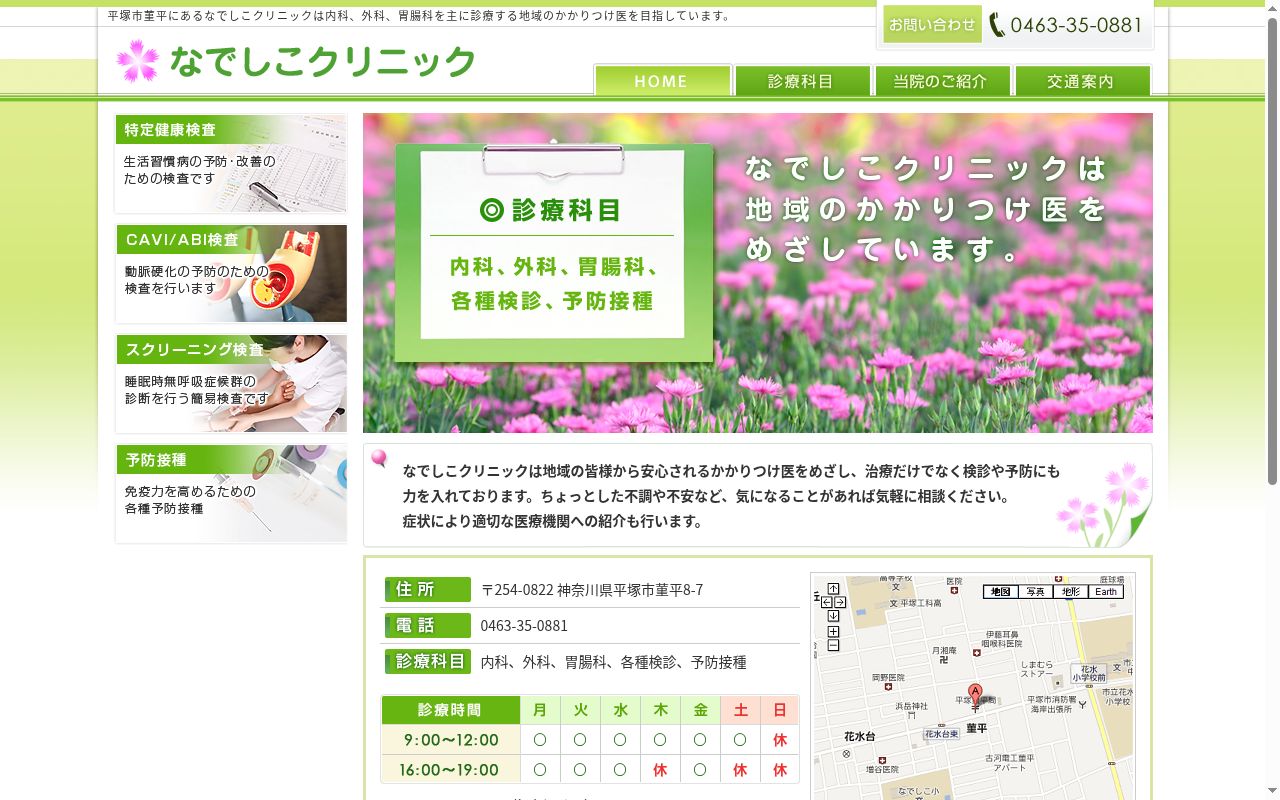This screenshot has width=1280, height=800.
Task: Open the 交通案内 navigation tab
Action: pos(1082,81)
